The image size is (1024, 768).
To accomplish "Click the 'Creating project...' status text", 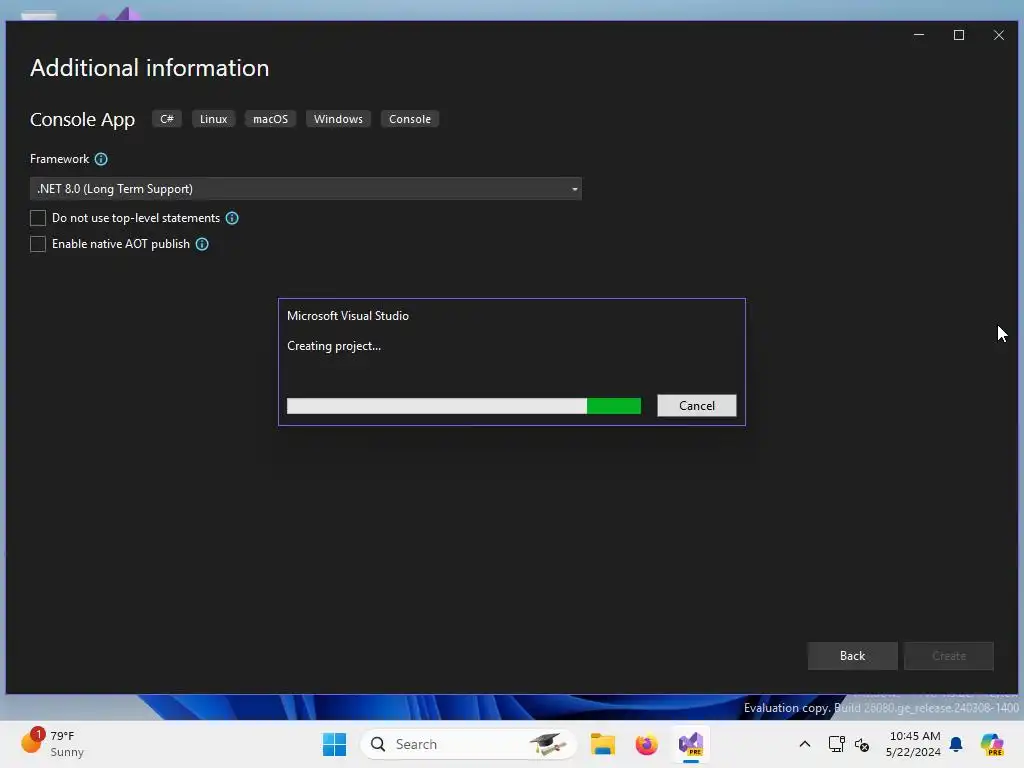I will (334, 346).
